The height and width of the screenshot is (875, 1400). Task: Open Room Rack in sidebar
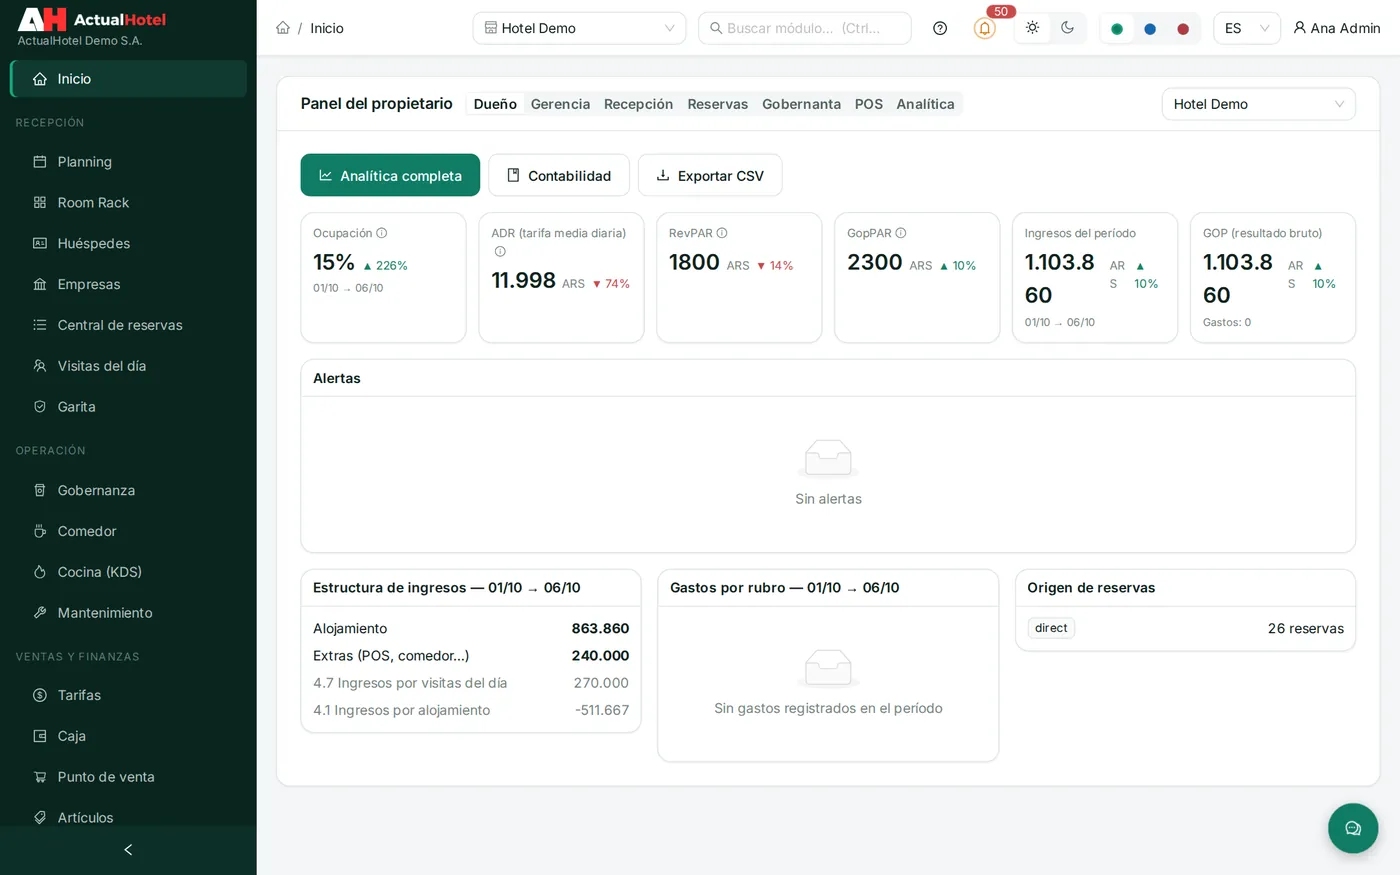click(x=128, y=203)
